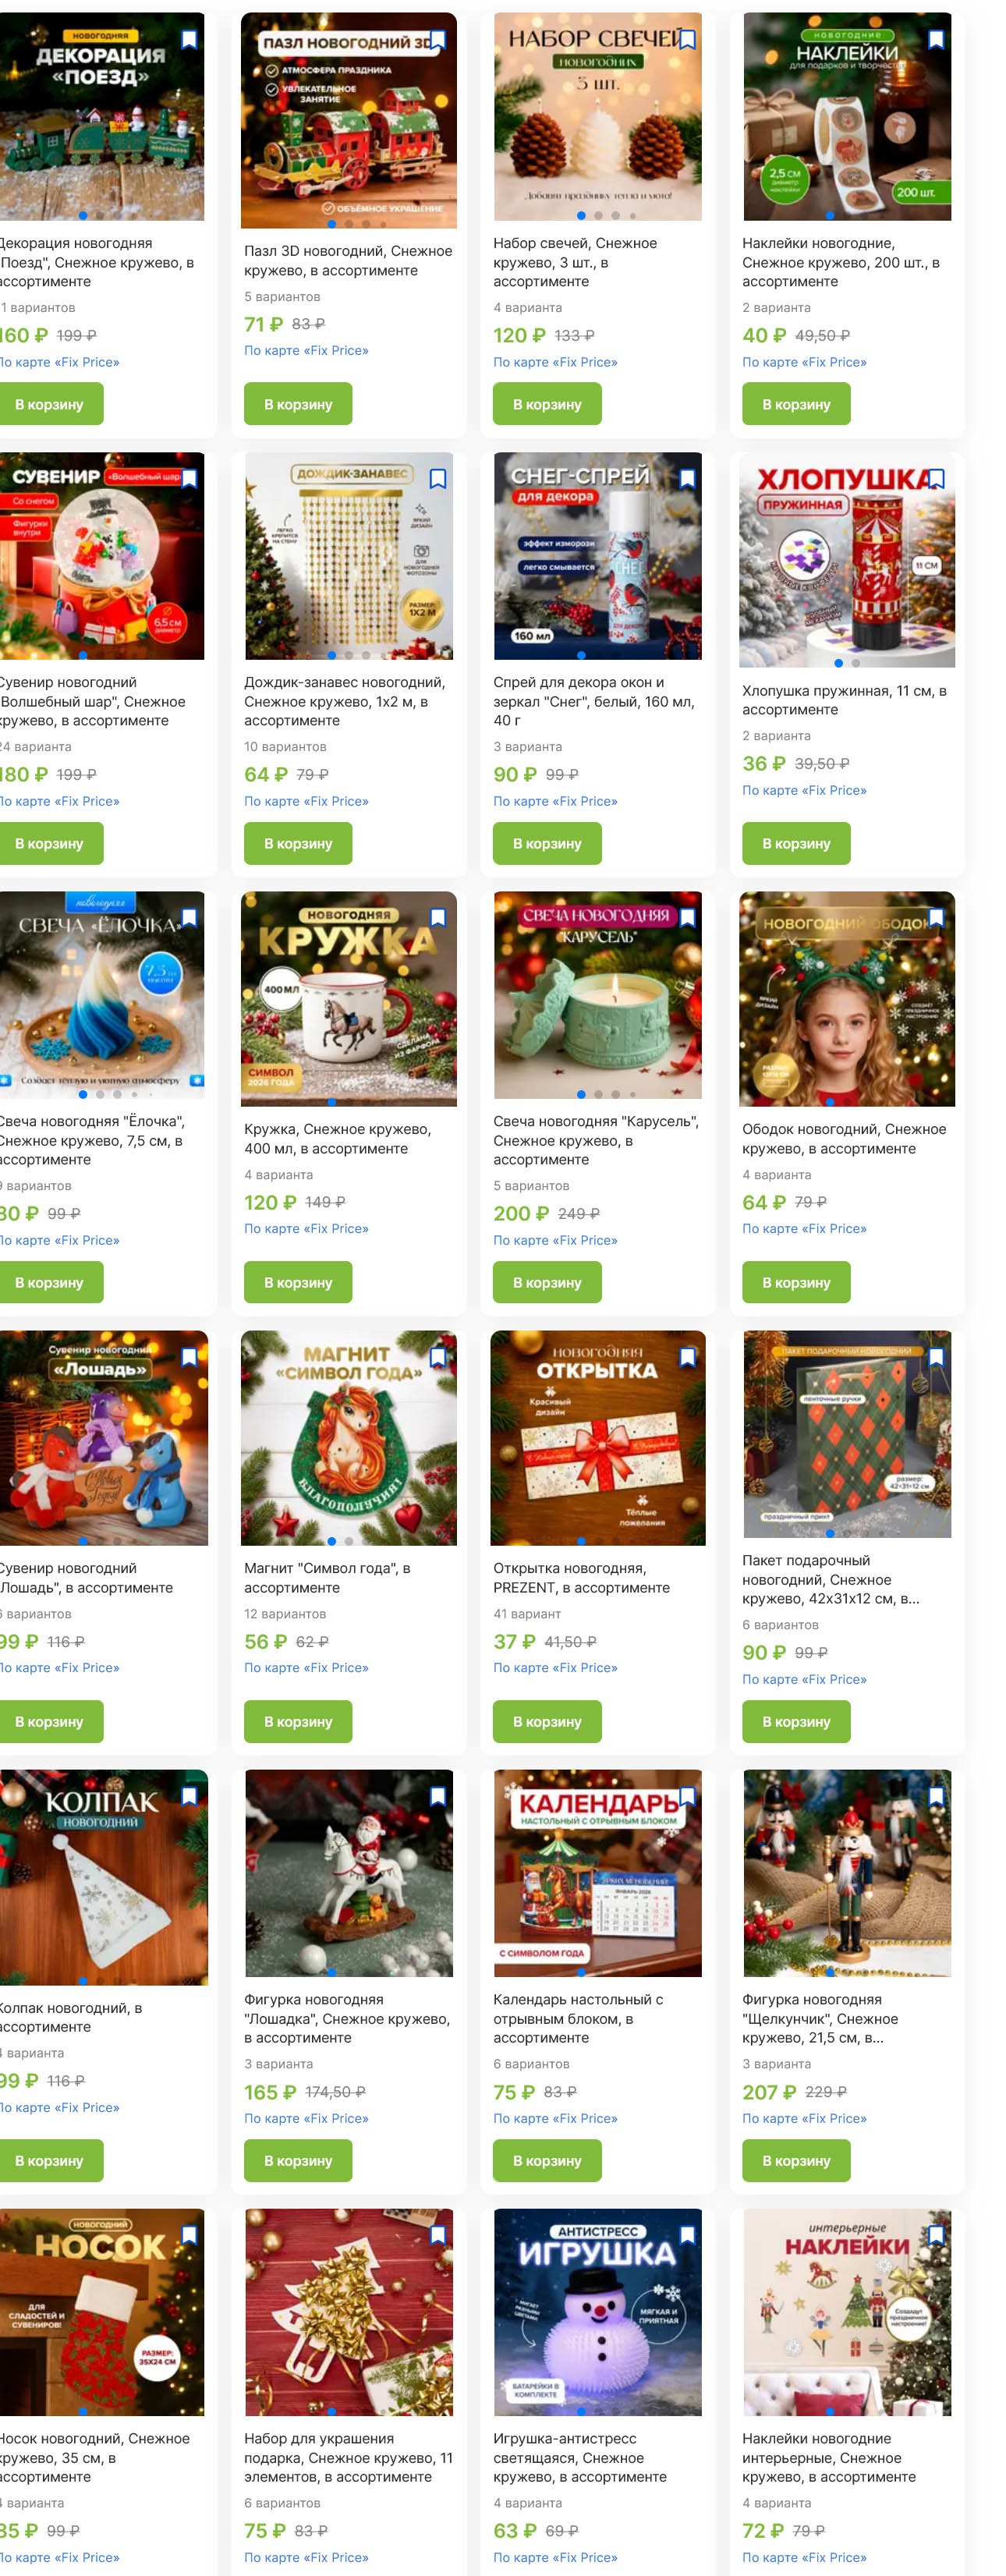Viewport: 1006px width, 2576px height.
Task: Bookmark the 'Кружка' 400 мл mug
Action: click(438, 918)
